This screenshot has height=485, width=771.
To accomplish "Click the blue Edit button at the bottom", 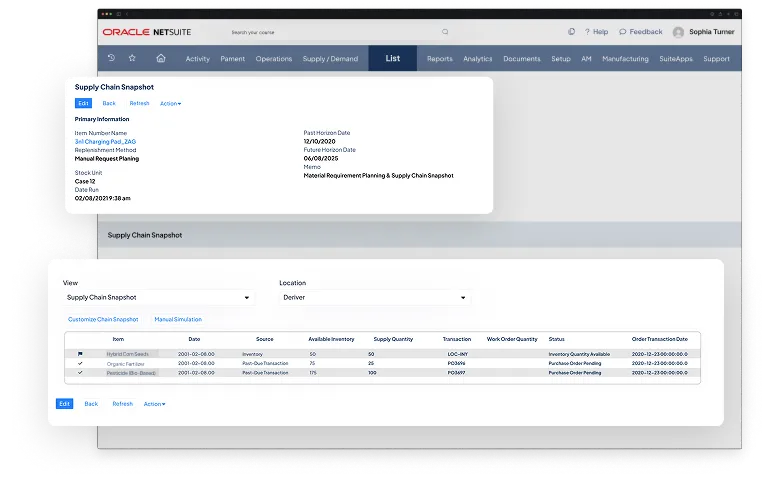I will 64,404.
